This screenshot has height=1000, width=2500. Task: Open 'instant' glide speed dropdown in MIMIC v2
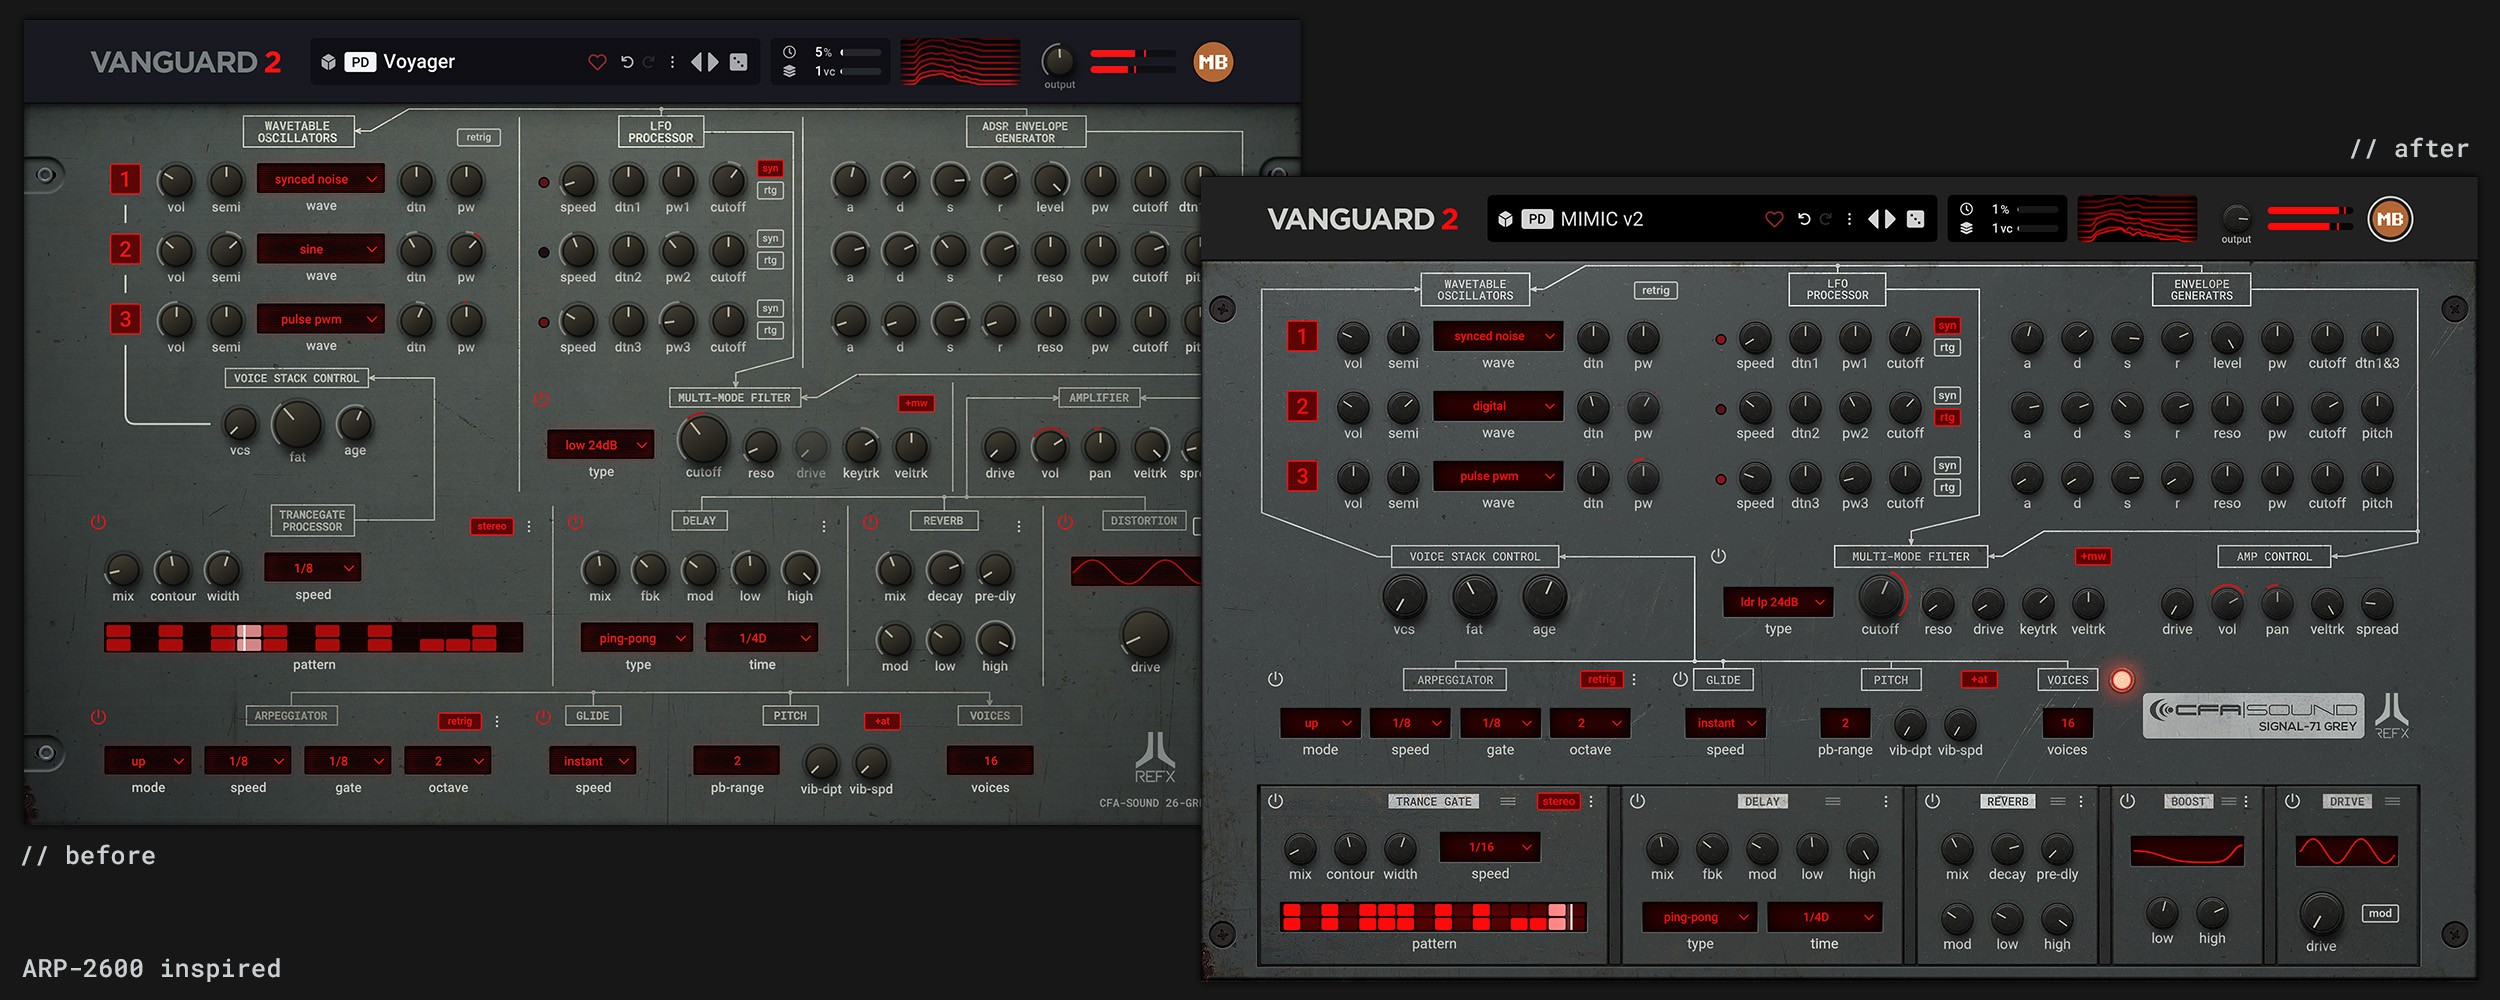pos(1725,723)
